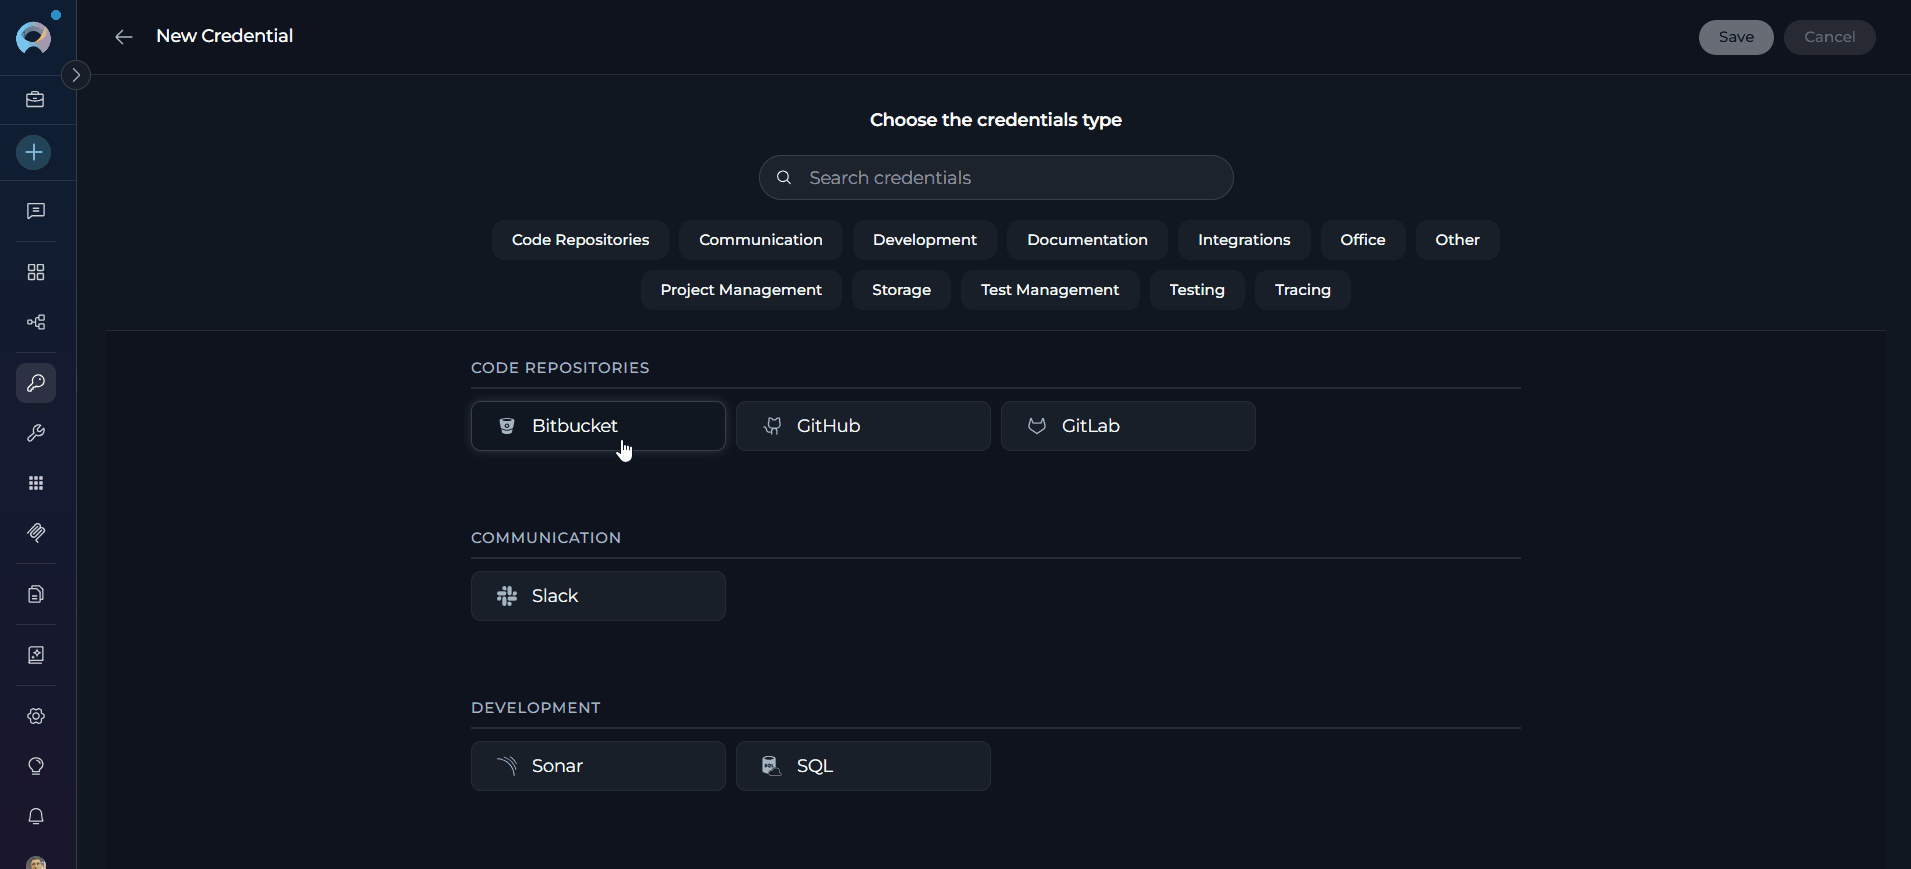Click the Cancel button
The height and width of the screenshot is (869, 1911).
pyautogui.click(x=1829, y=37)
